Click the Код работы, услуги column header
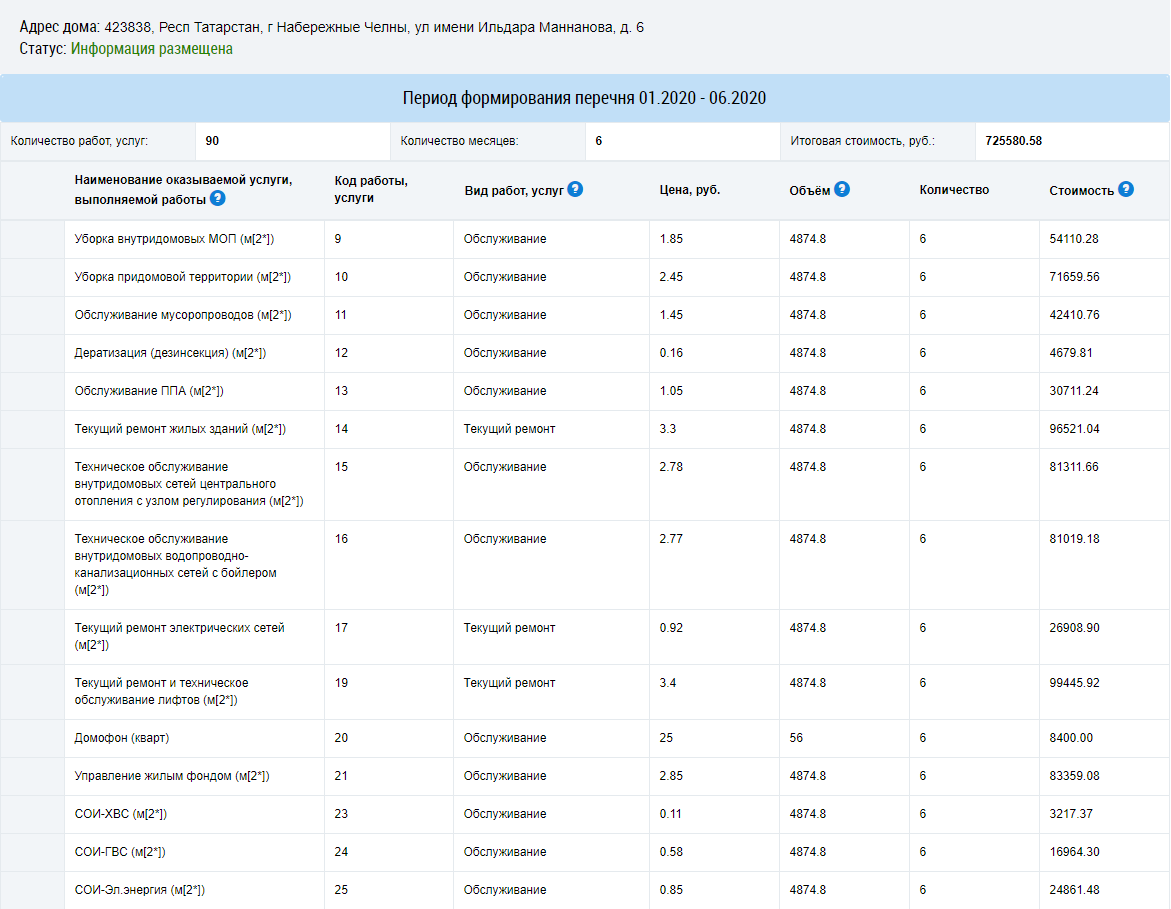The height and width of the screenshot is (909, 1171). point(370,190)
